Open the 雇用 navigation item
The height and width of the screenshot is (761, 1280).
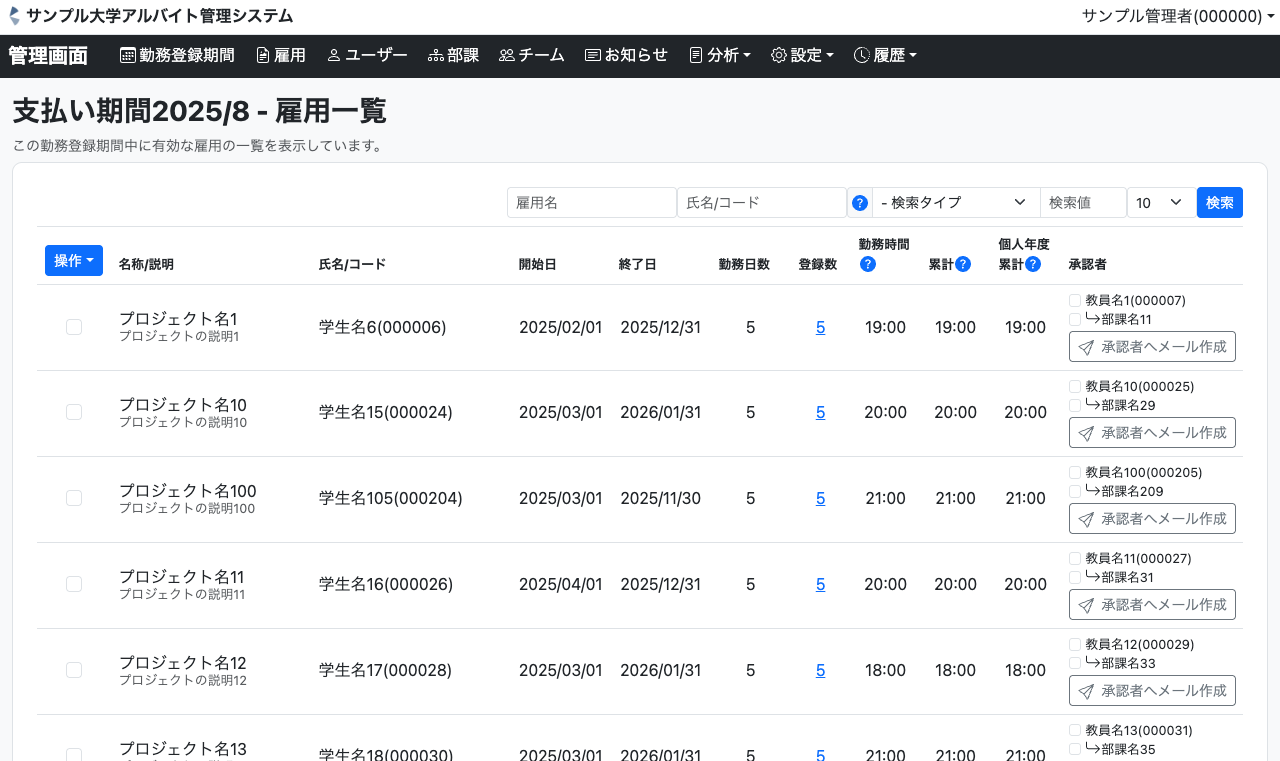281,56
